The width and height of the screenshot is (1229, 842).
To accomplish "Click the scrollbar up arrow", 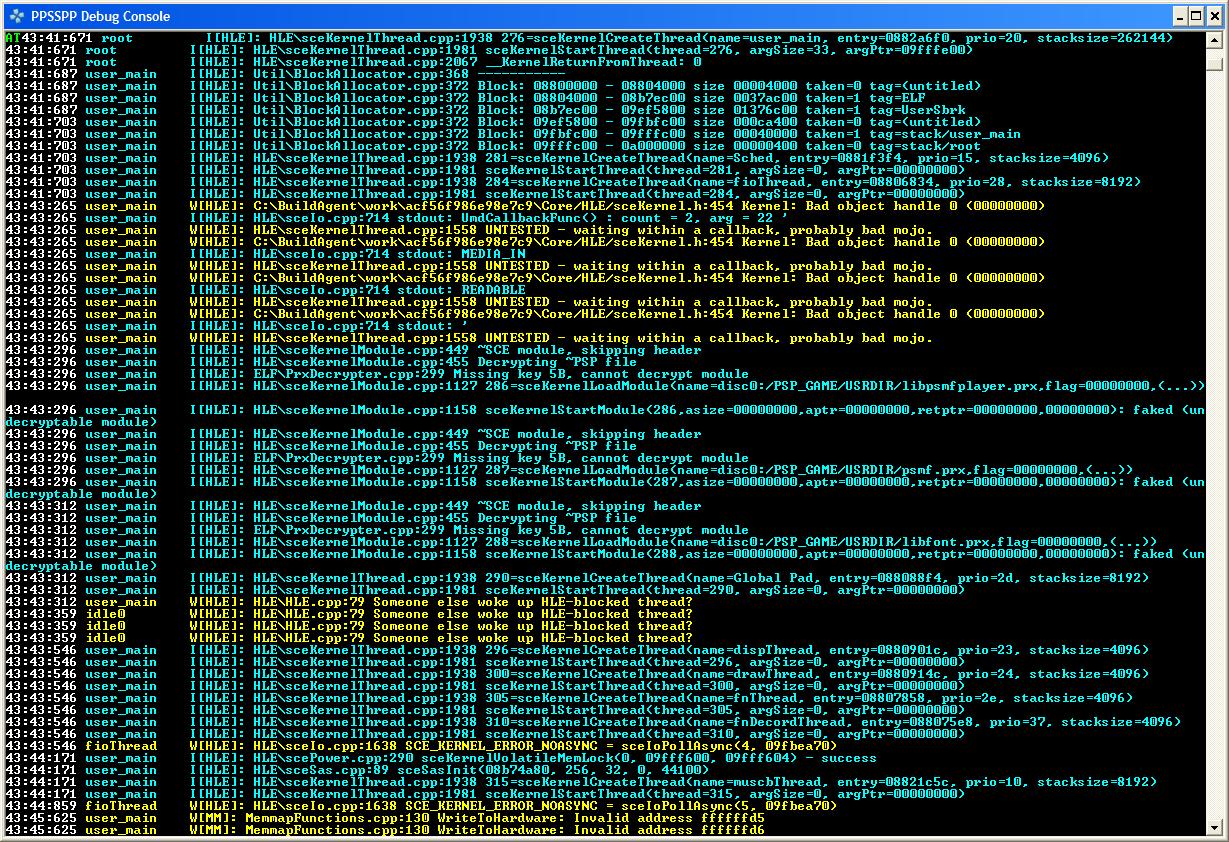I will tap(1214, 40).
